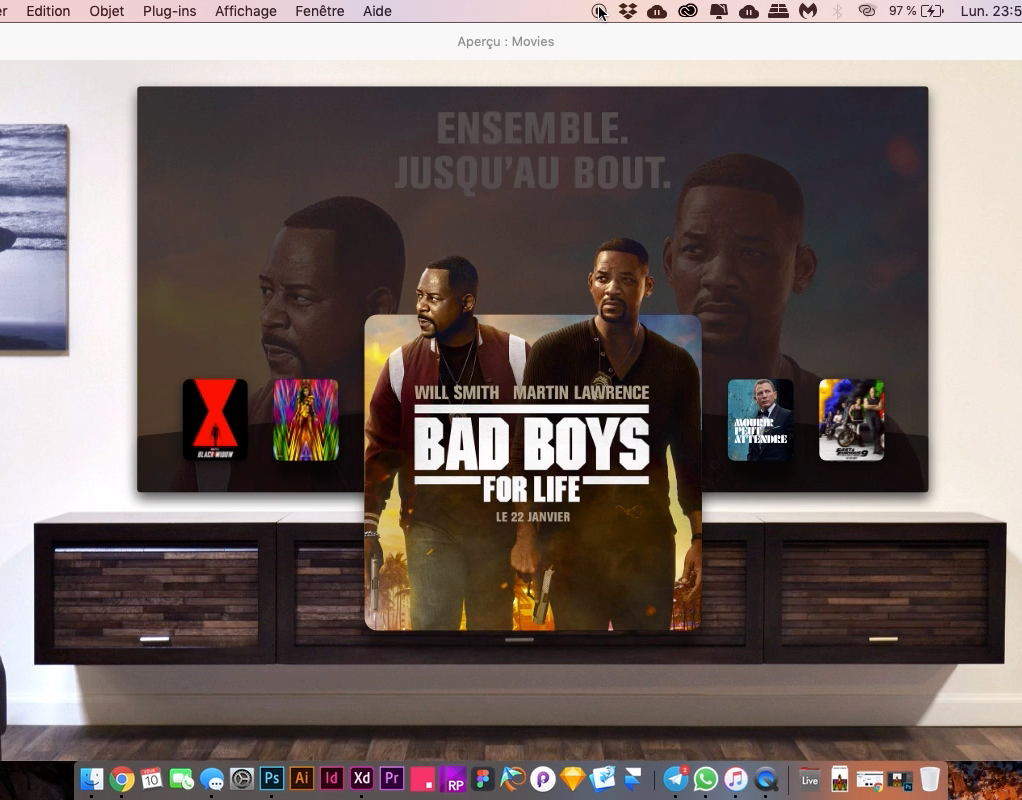
Task: Open the Aide menu
Action: pyautogui.click(x=377, y=11)
